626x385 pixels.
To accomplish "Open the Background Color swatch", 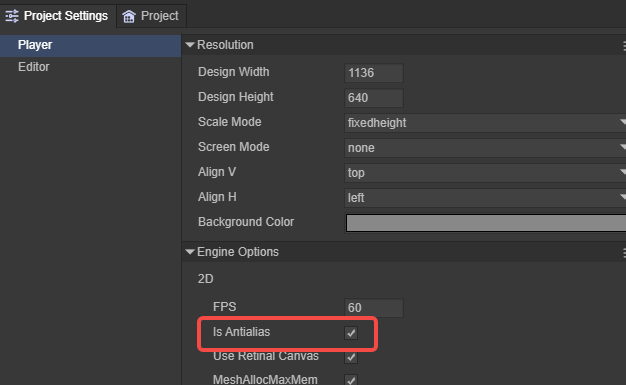I will [x=486, y=223].
